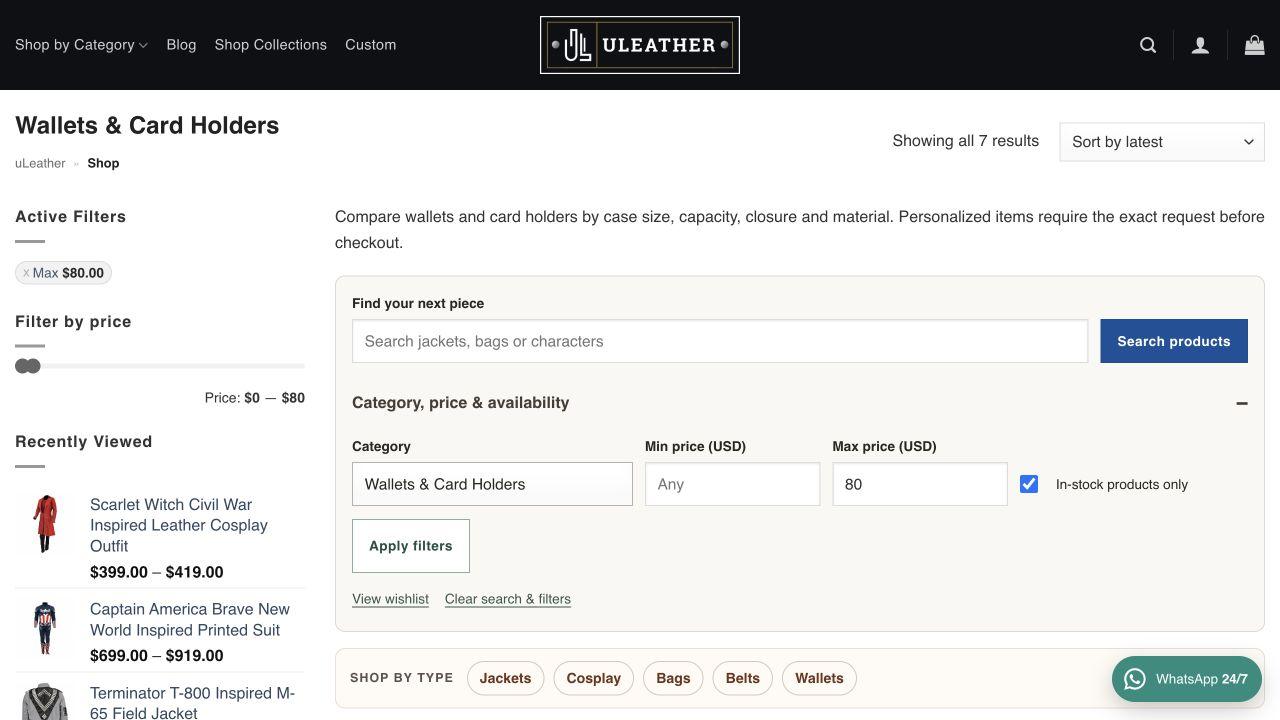Click the Shop breadcrumb

103,163
